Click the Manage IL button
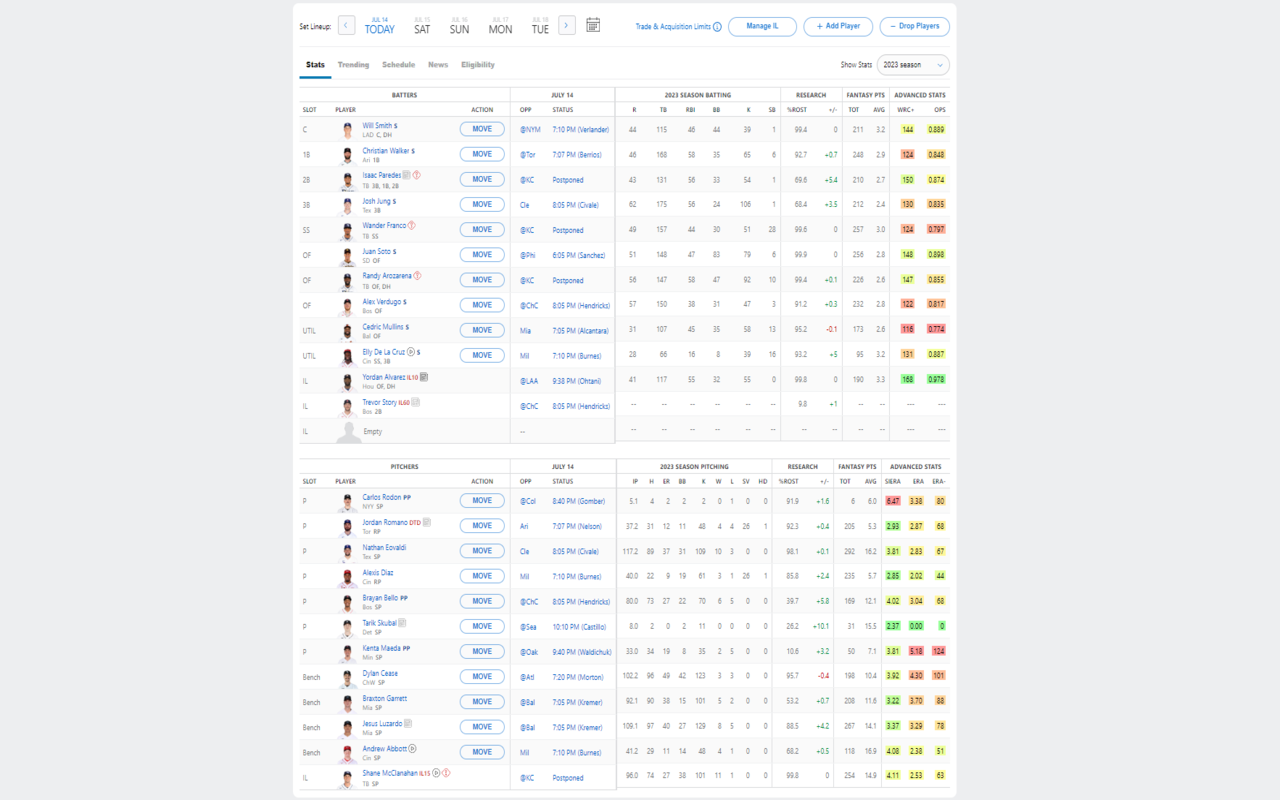The width and height of the screenshot is (1280, 800). (762, 27)
